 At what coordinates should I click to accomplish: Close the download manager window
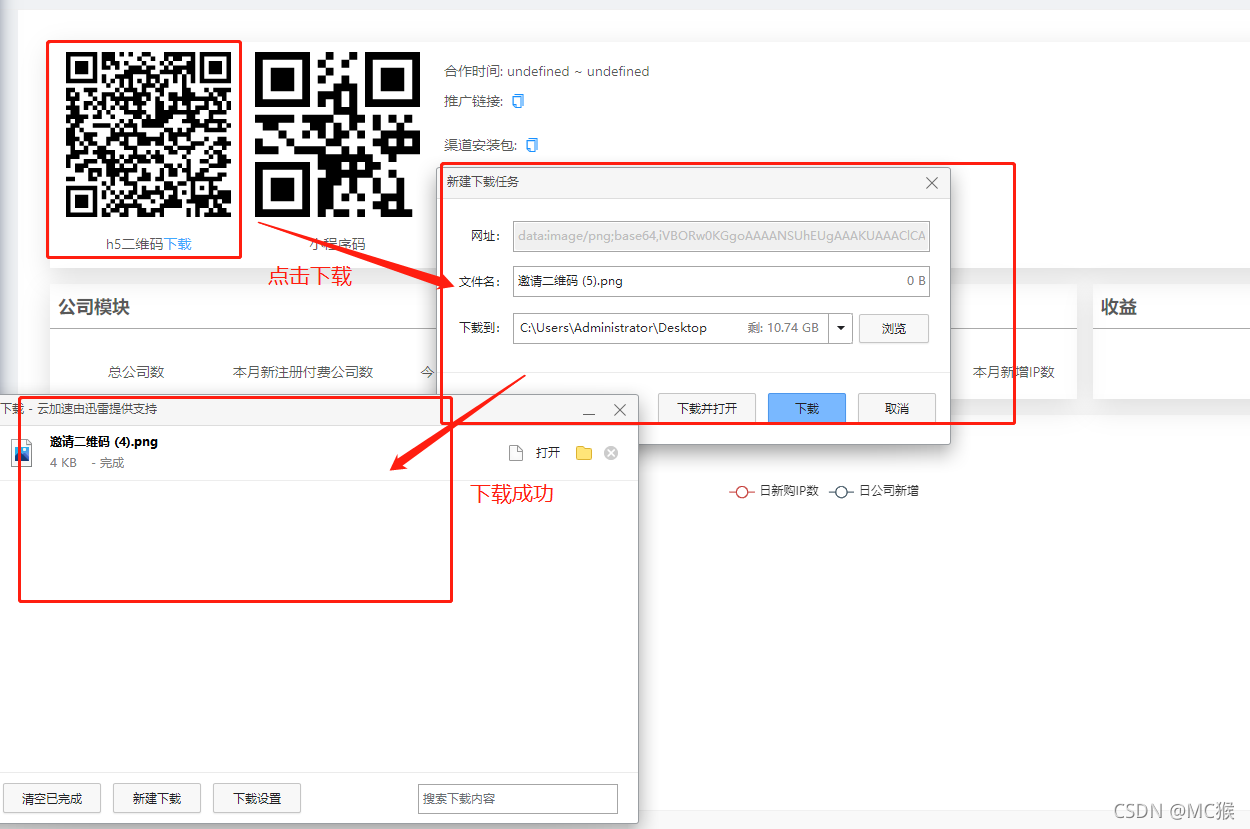point(620,410)
